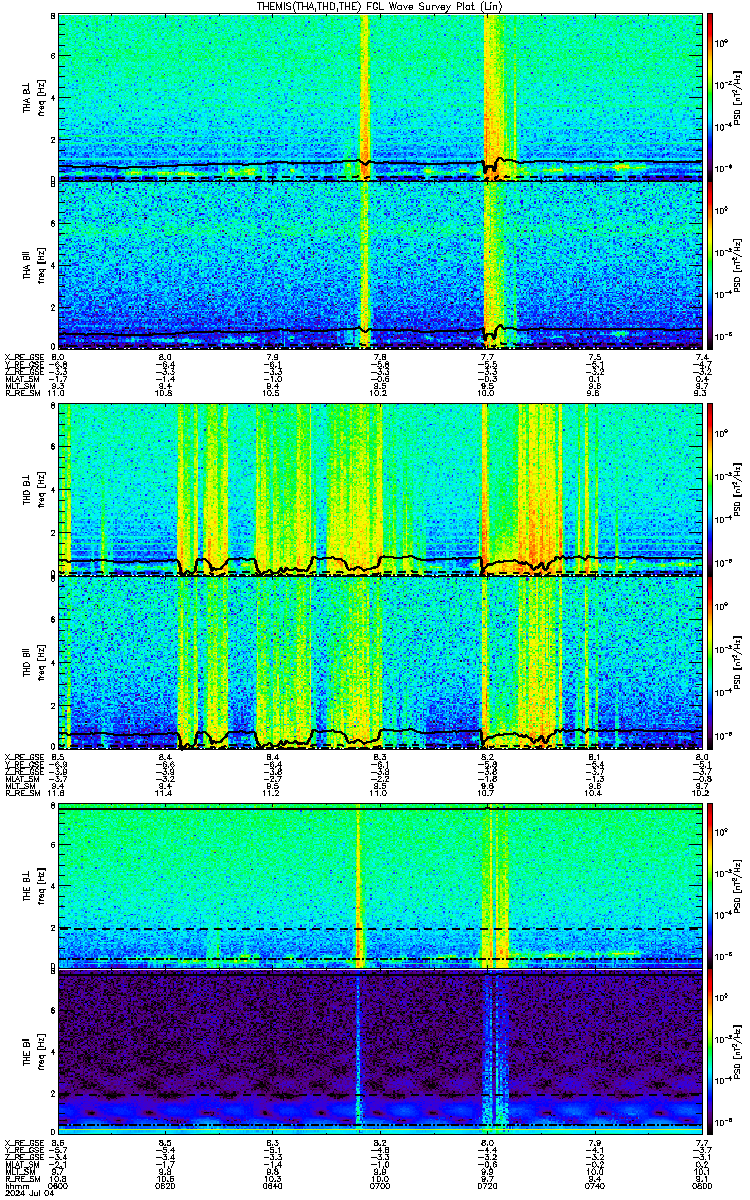Click "X_RE_GSE" row label under THA panels

22,357
